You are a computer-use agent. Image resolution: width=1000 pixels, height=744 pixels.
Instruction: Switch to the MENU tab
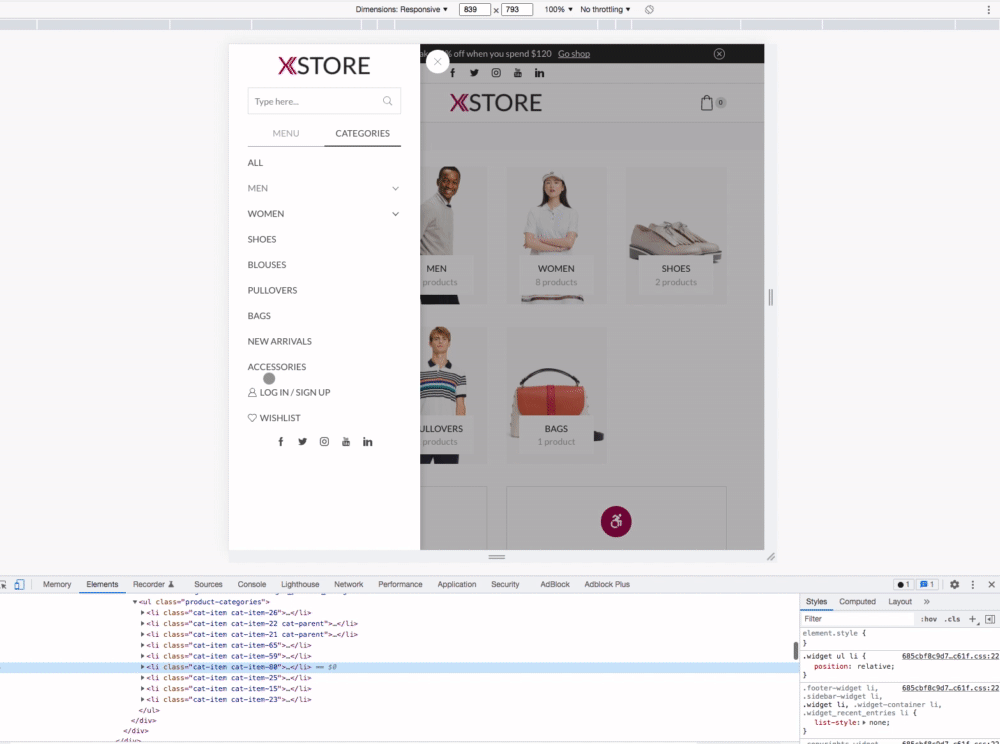pos(286,133)
